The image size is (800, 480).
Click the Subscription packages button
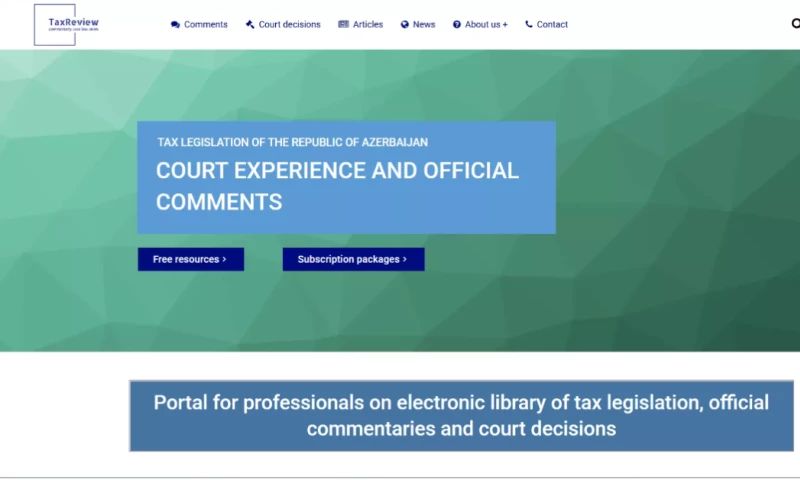[354, 259]
